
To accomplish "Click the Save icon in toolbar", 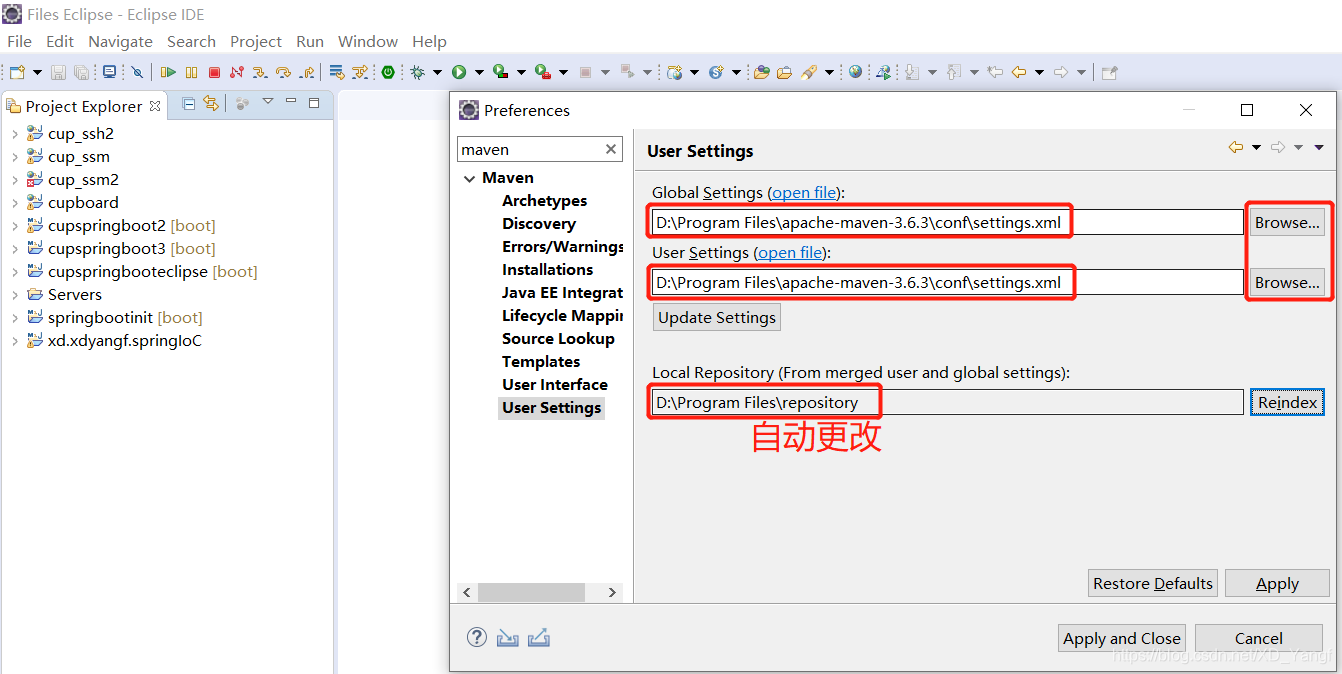I will [x=58, y=72].
